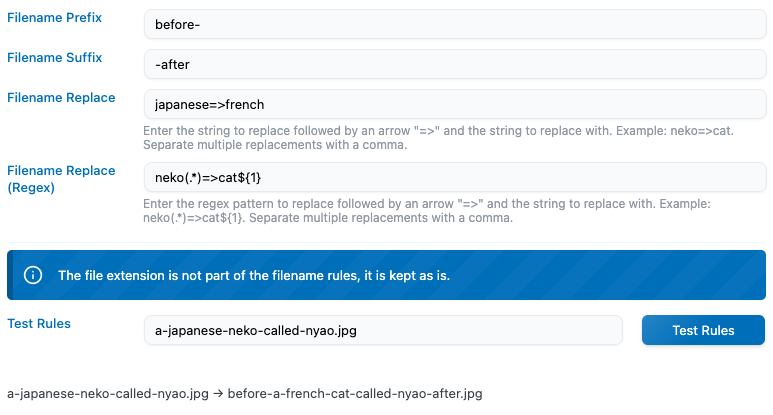This screenshot has width=773, height=415.
Task: Click the 'Filename Prefix' label
Action: [x=54, y=18]
